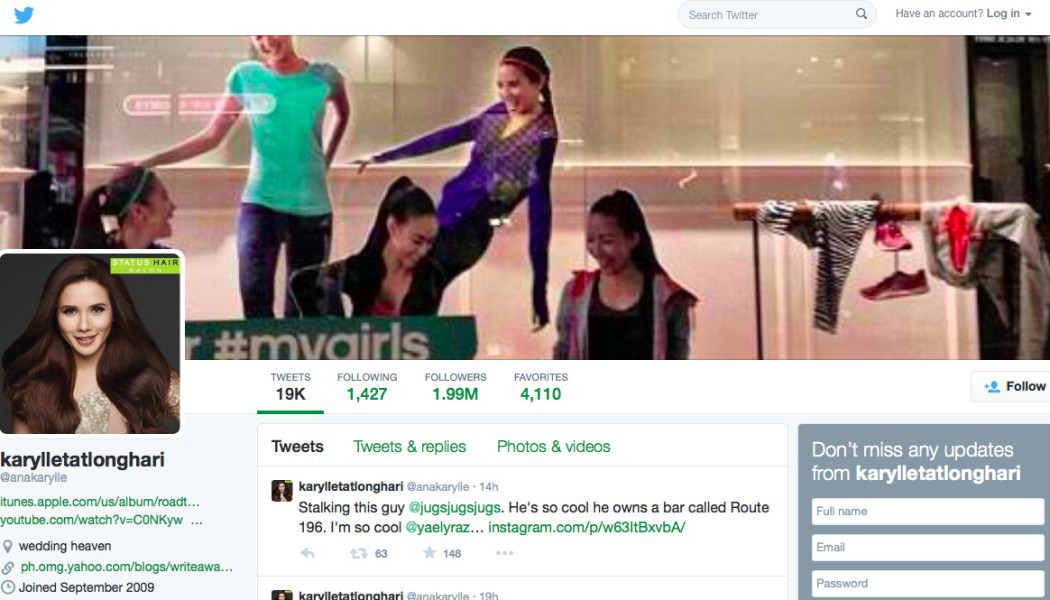Open the 14h timestamp of first tweet
This screenshot has width=1050, height=600.
point(489,487)
